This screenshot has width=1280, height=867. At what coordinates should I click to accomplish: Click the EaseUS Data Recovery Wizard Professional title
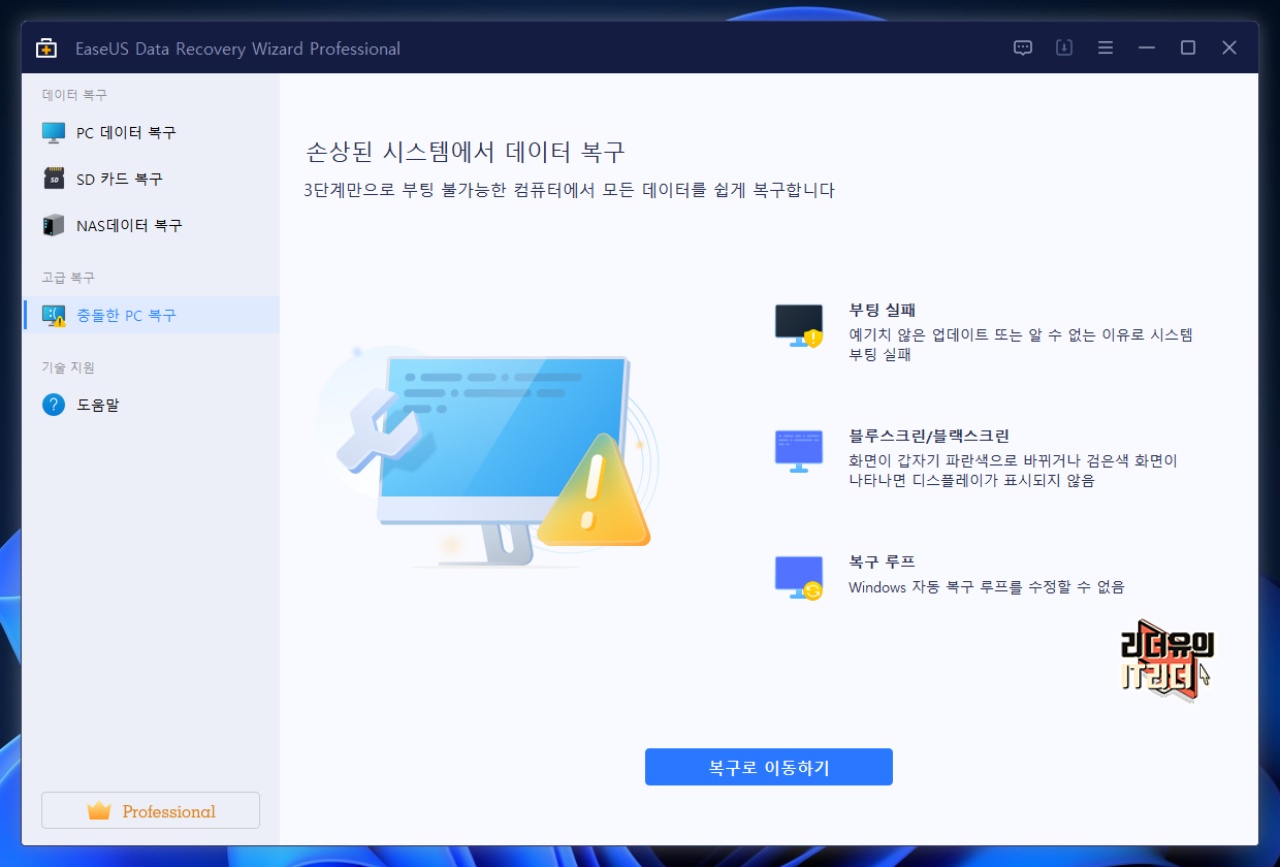click(238, 48)
